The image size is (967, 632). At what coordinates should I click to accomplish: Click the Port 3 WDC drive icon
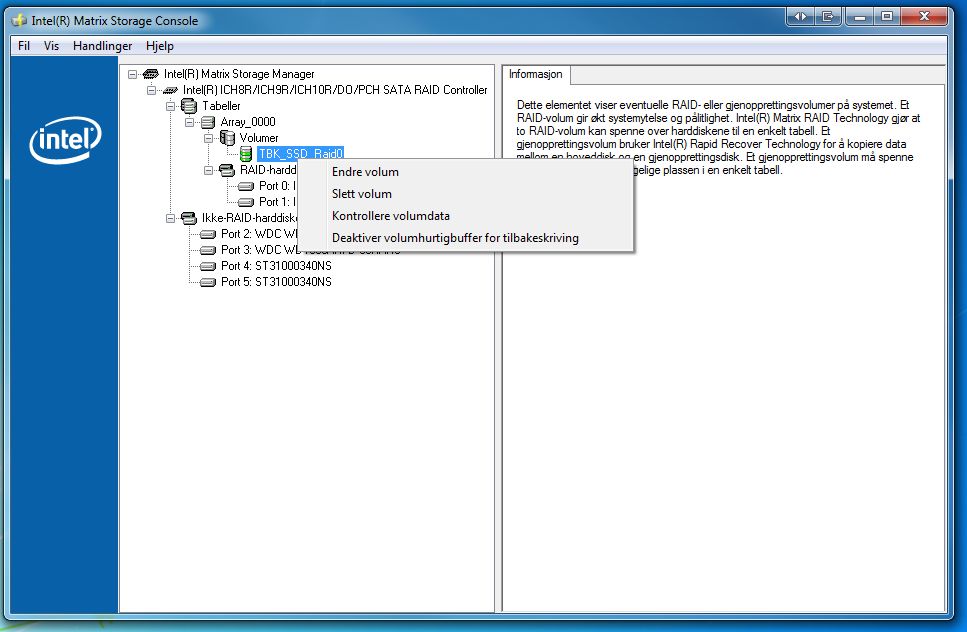click(x=208, y=250)
